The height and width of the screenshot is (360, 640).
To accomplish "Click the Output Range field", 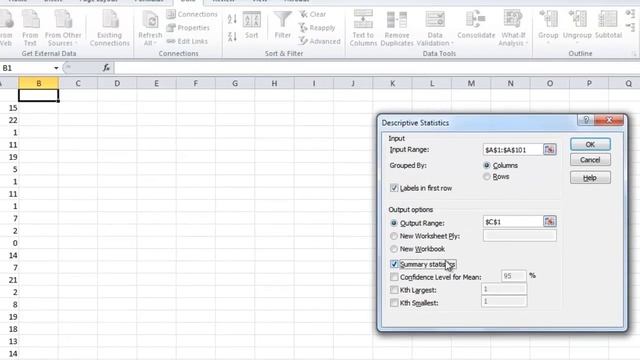I will [x=513, y=222].
